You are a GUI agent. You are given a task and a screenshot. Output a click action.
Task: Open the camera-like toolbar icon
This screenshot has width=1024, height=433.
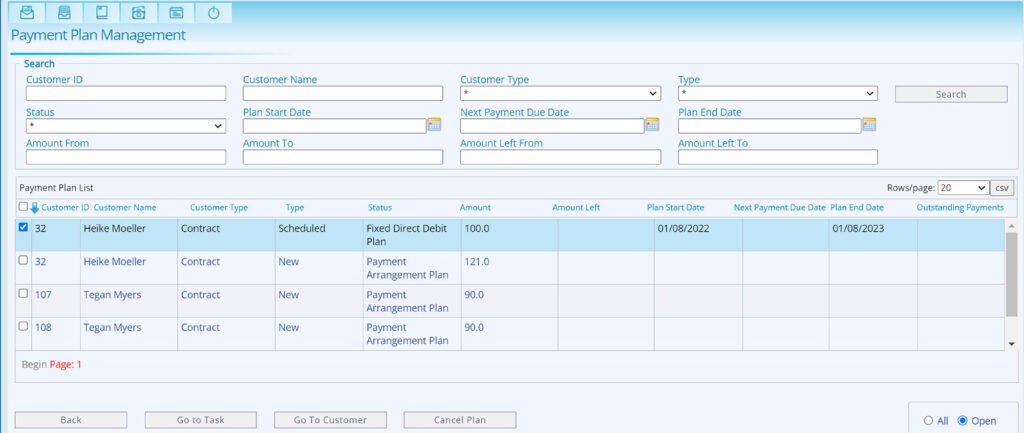click(x=138, y=12)
